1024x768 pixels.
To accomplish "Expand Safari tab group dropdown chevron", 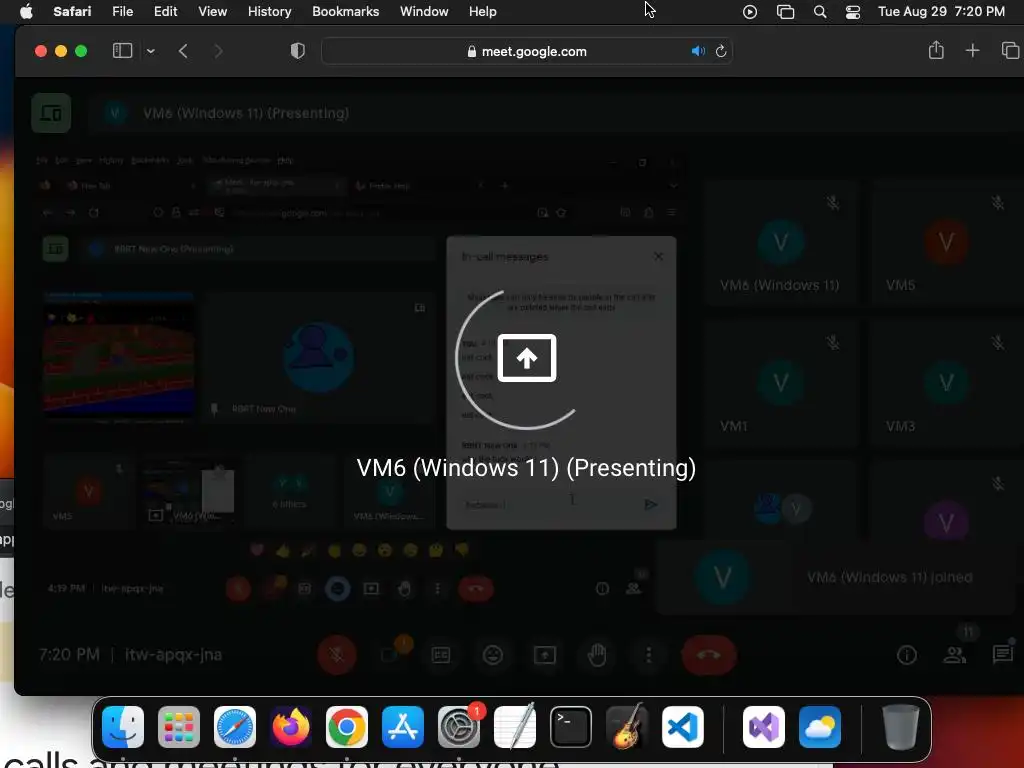I will tap(151, 51).
